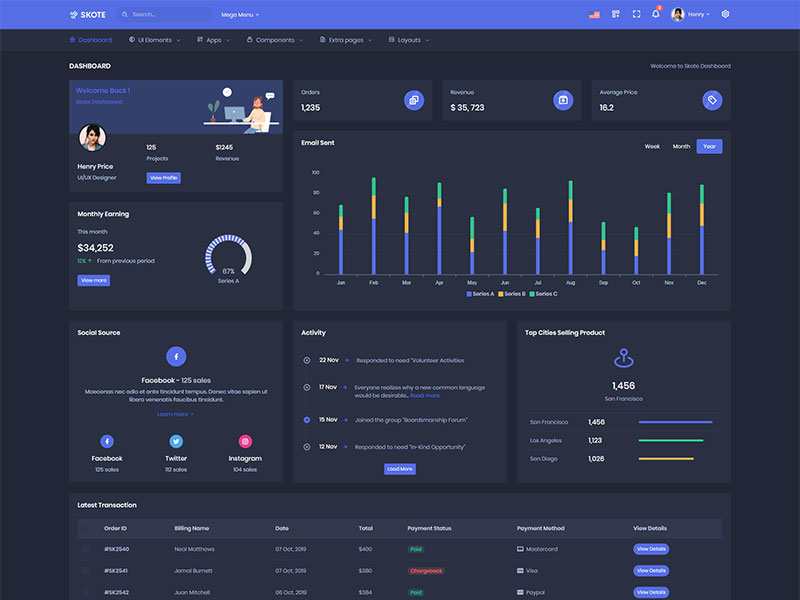
Task: Click the Twitter social icon
Action: 176,441
